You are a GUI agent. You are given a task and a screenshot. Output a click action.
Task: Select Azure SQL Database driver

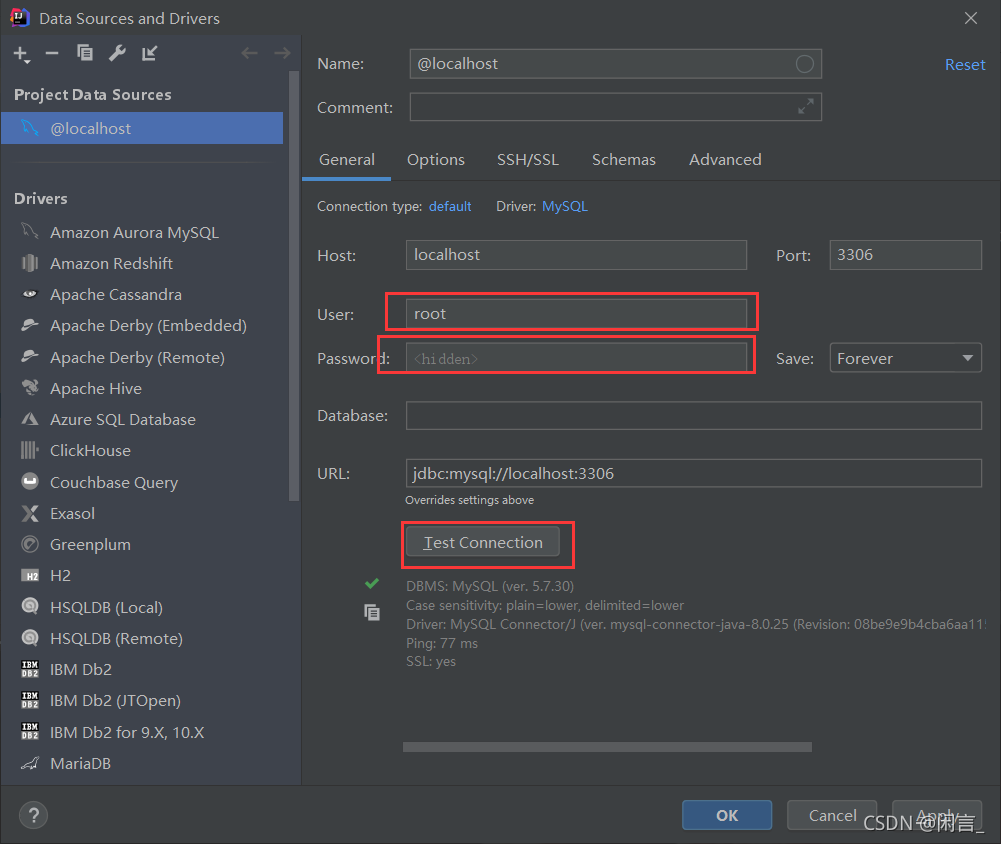click(x=123, y=419)
